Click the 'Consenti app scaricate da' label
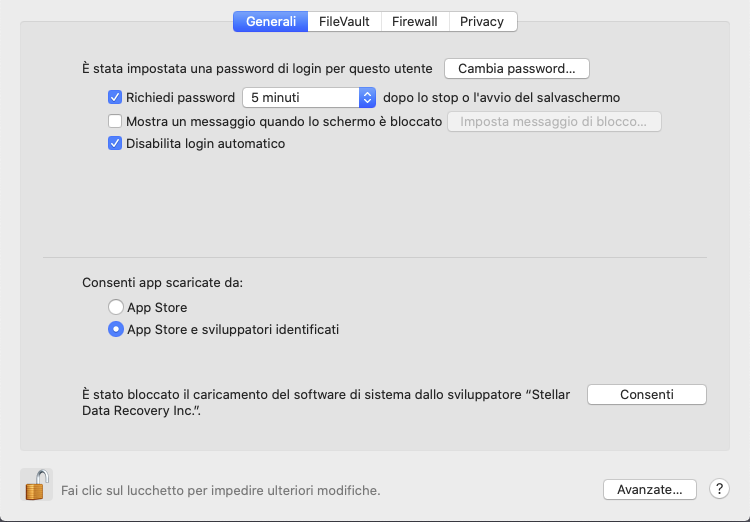 pyautogui.click(x=162, y=283)
